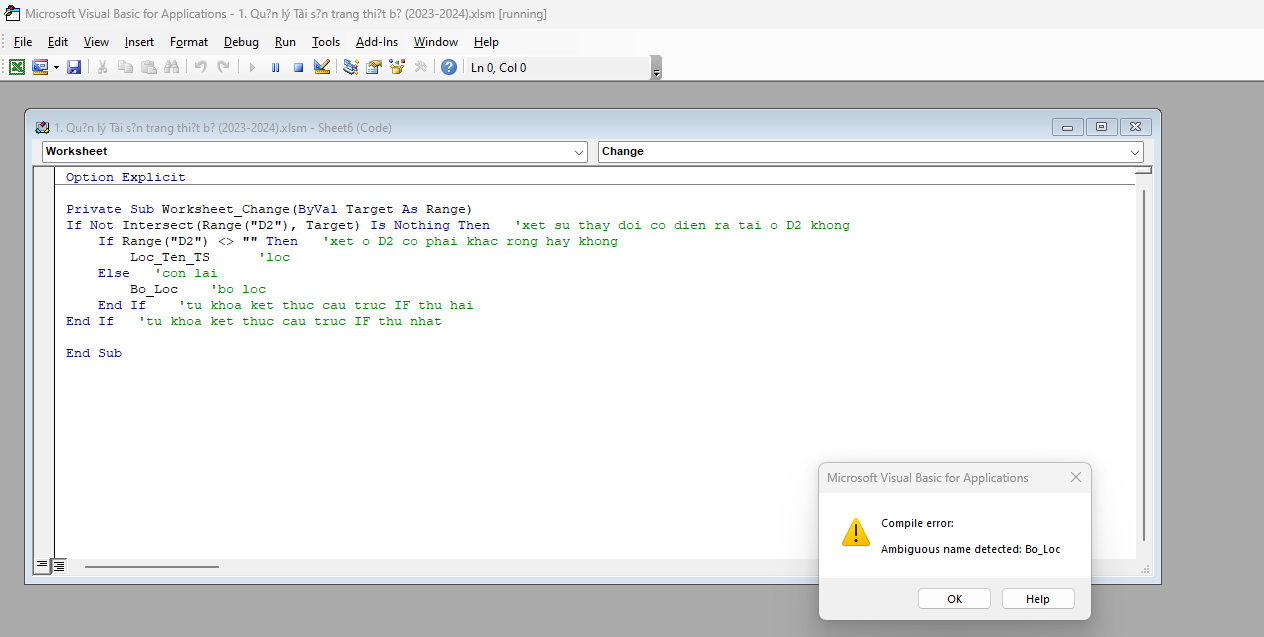
Task: Open the Edit menu
Action: (x=58, y=42)
